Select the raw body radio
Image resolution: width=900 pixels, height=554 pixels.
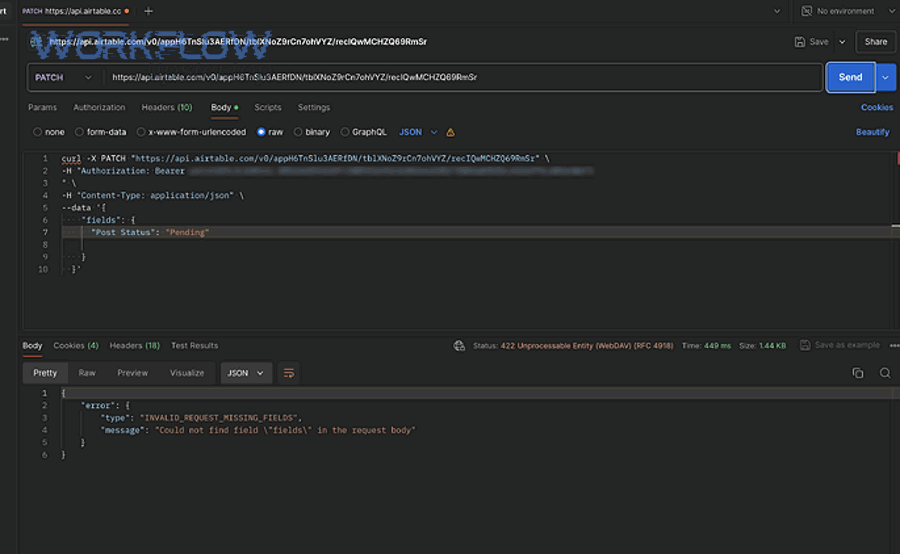pyautogui.click(x=261, y=132)
